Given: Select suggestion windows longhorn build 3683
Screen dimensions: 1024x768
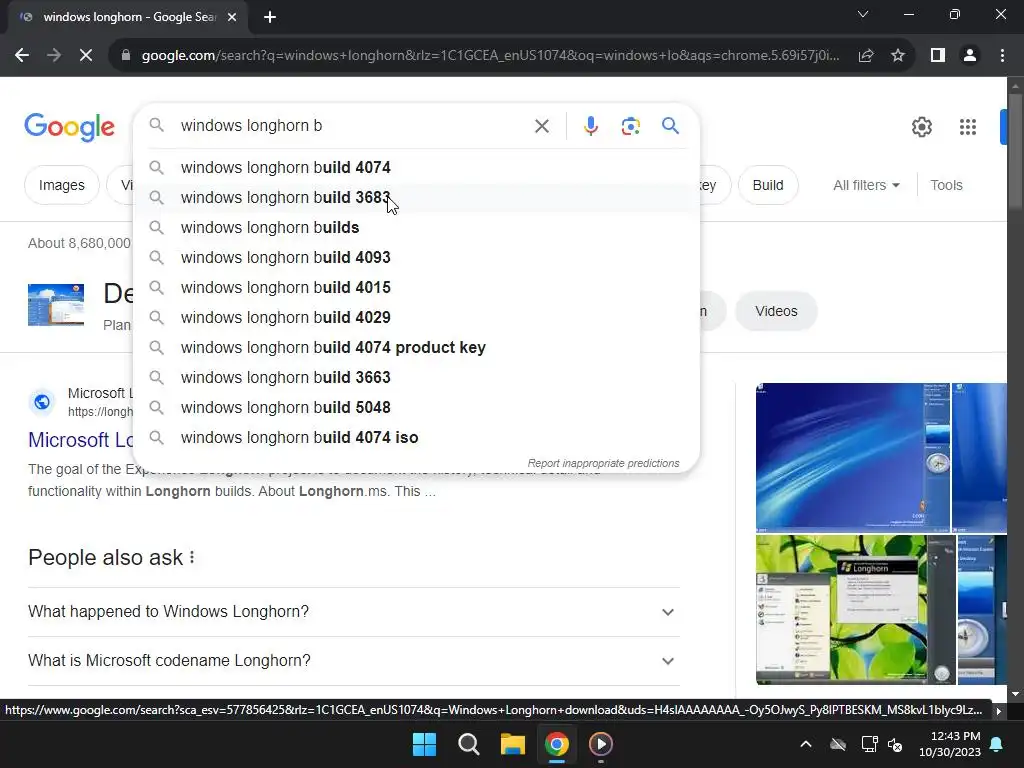Looking at the screenshot, I should click(416, 197).
